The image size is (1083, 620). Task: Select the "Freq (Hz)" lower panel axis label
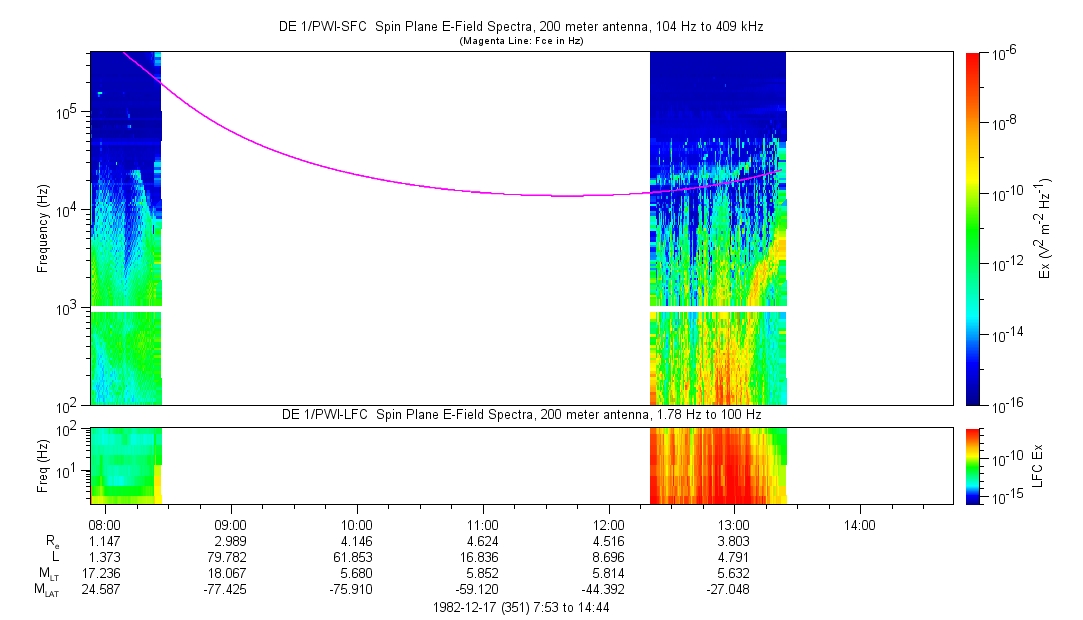(43, 465)
